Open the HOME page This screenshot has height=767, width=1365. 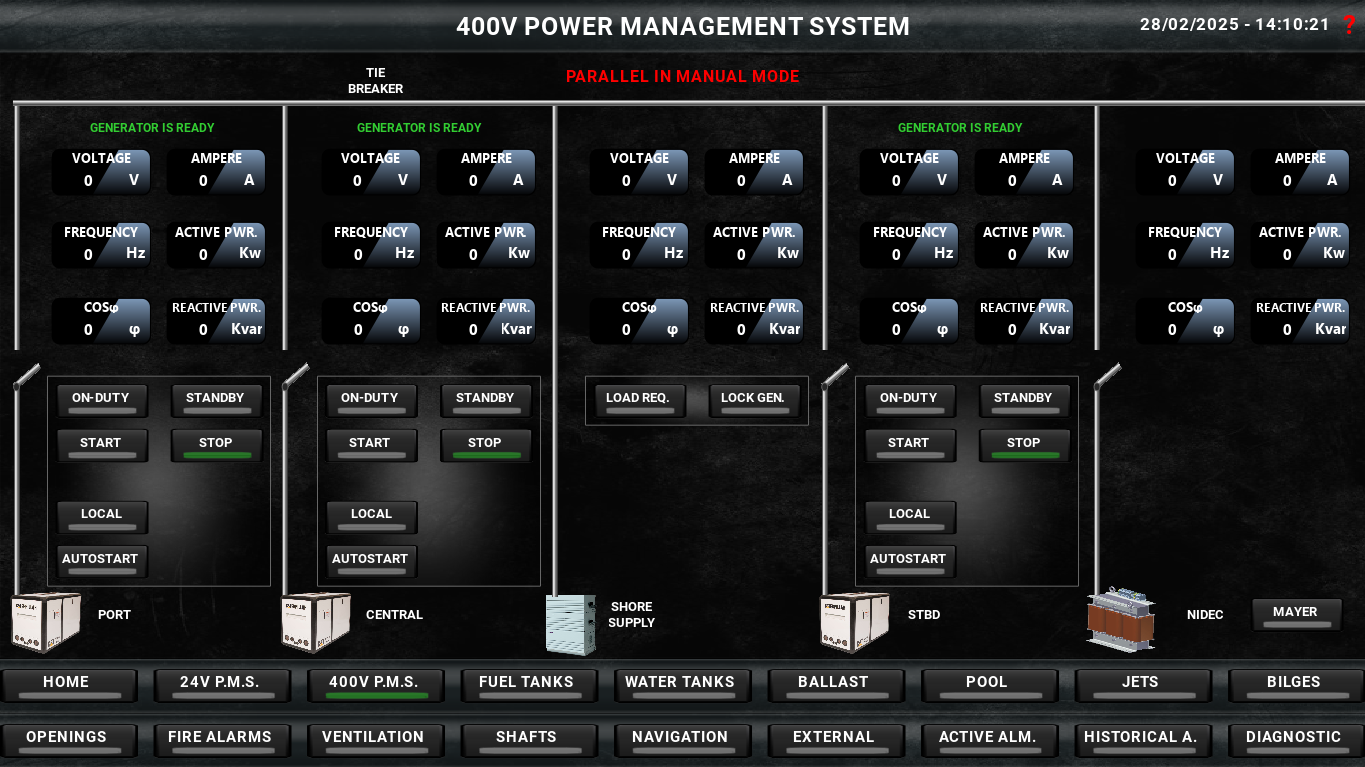coord(67,686)
